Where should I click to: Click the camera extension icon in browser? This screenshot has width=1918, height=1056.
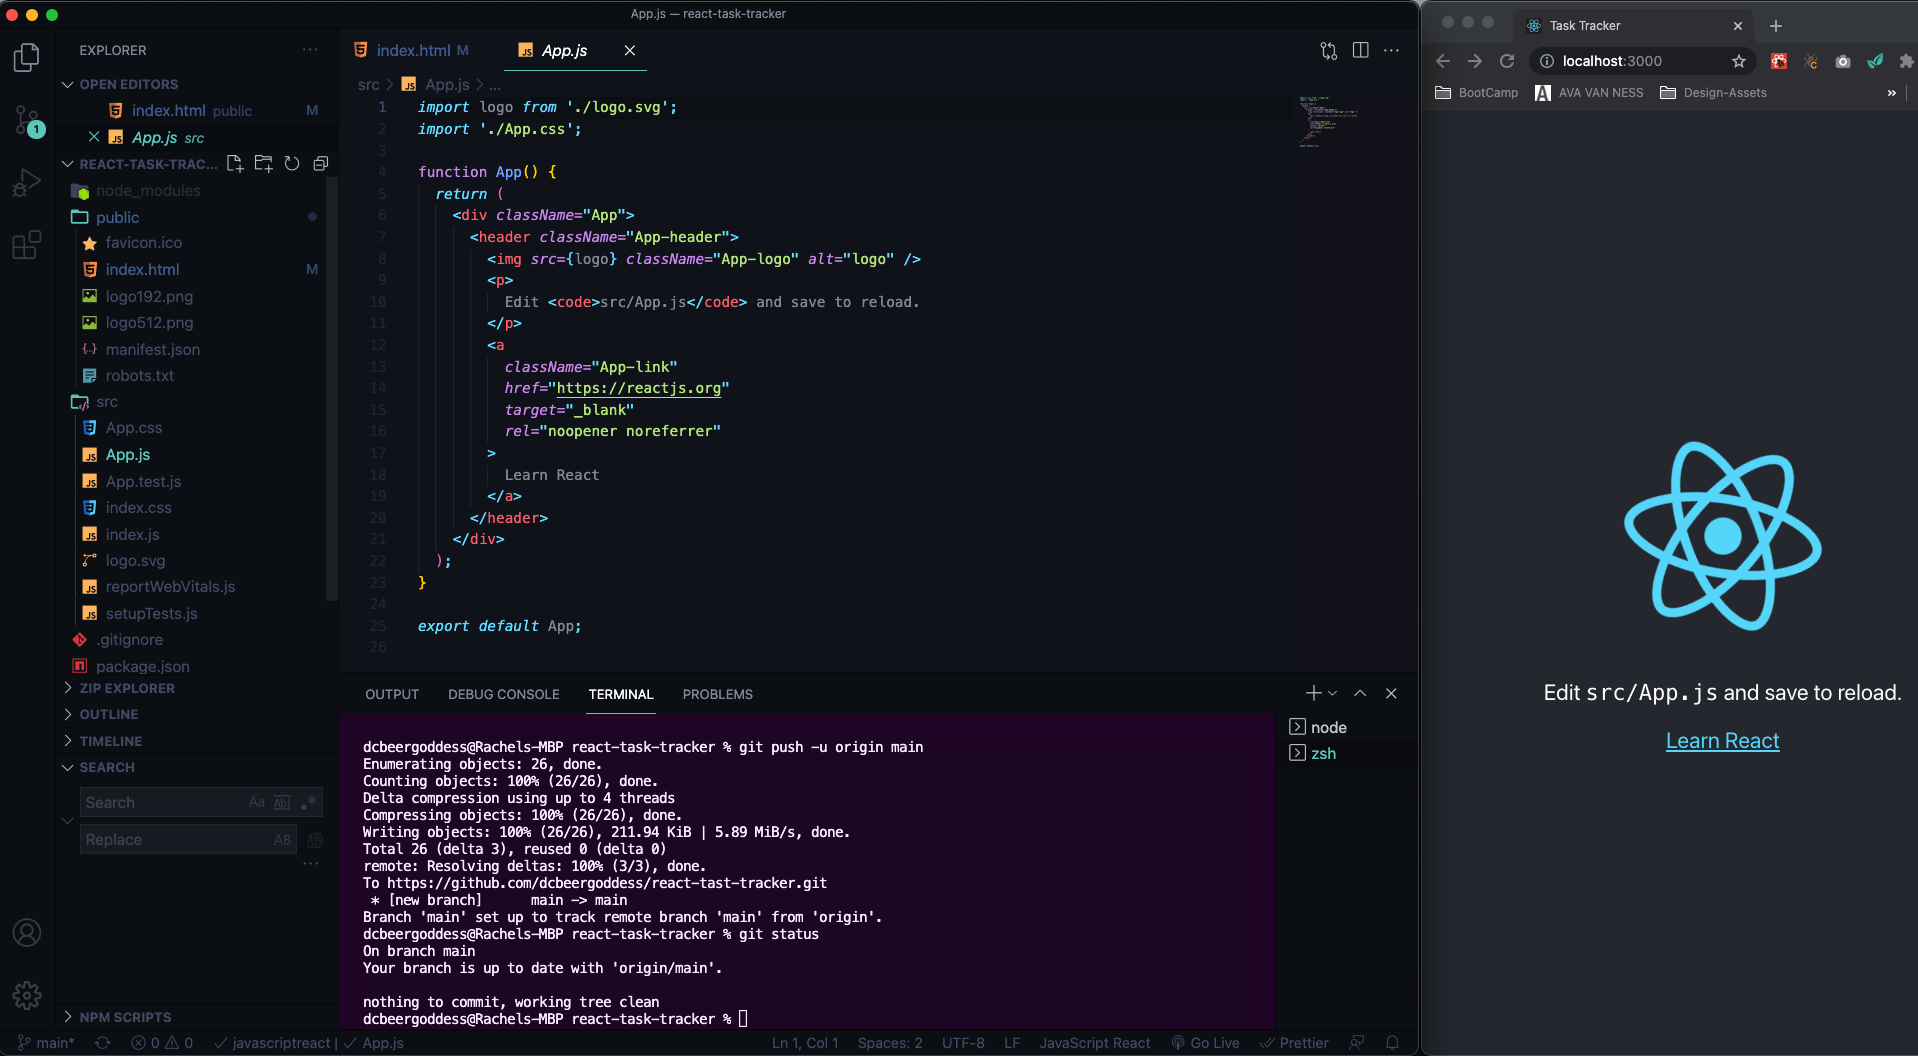[x=1843, y=61]
